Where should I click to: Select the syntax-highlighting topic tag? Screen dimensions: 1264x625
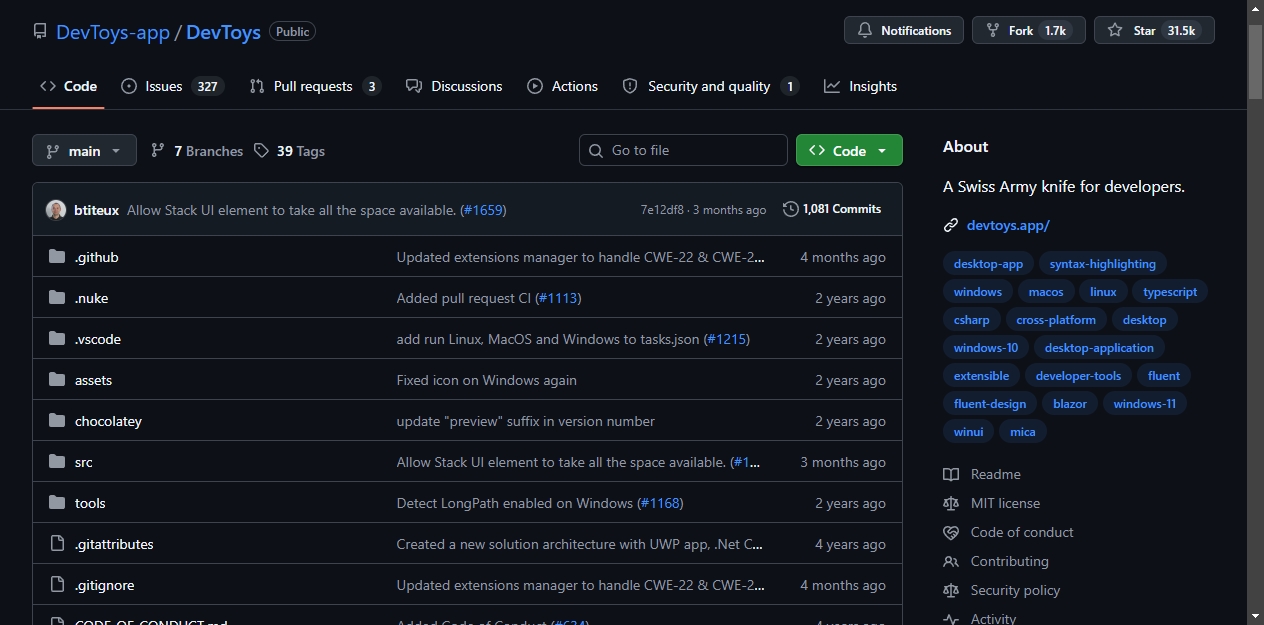(1103, 264)
